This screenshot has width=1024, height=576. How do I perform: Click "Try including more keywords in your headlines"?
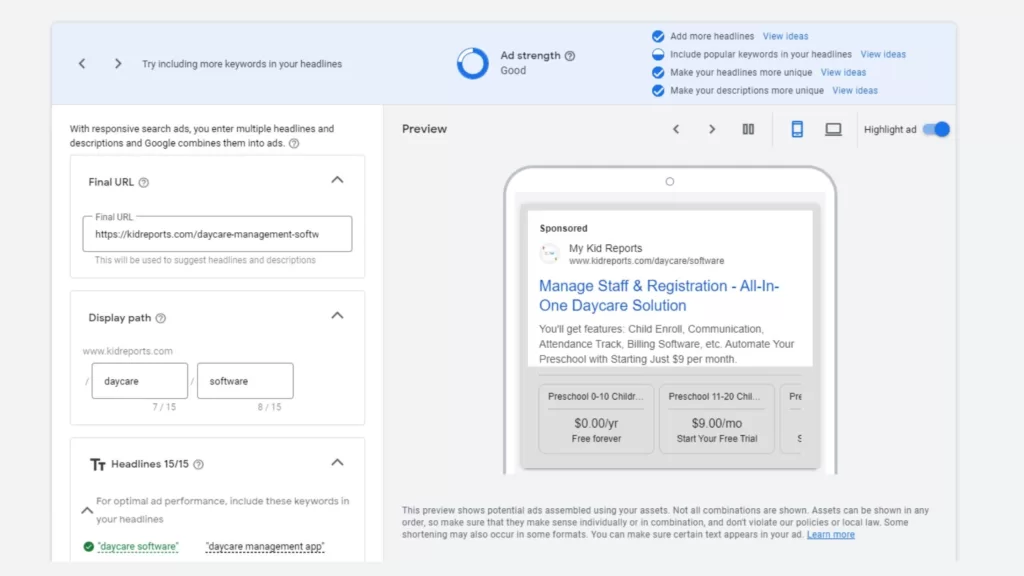coord(242,64)
